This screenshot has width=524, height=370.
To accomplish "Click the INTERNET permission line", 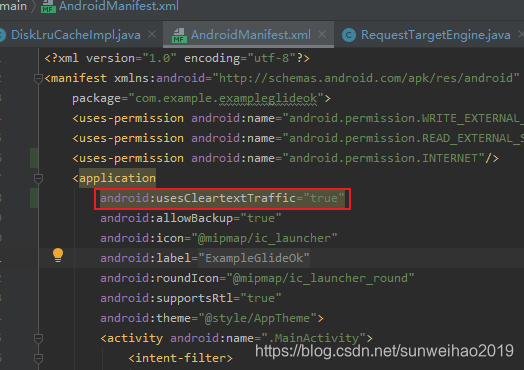I will [x=285, y=158].
